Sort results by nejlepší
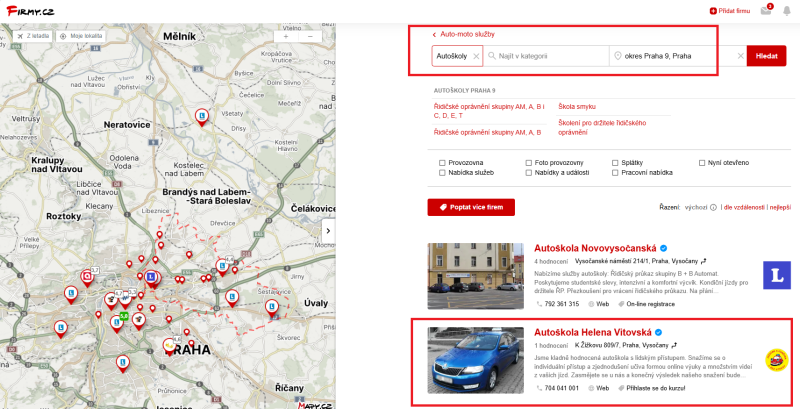Image resolution: width=800 pixels, height=409 pixels. tap(781, 208)
